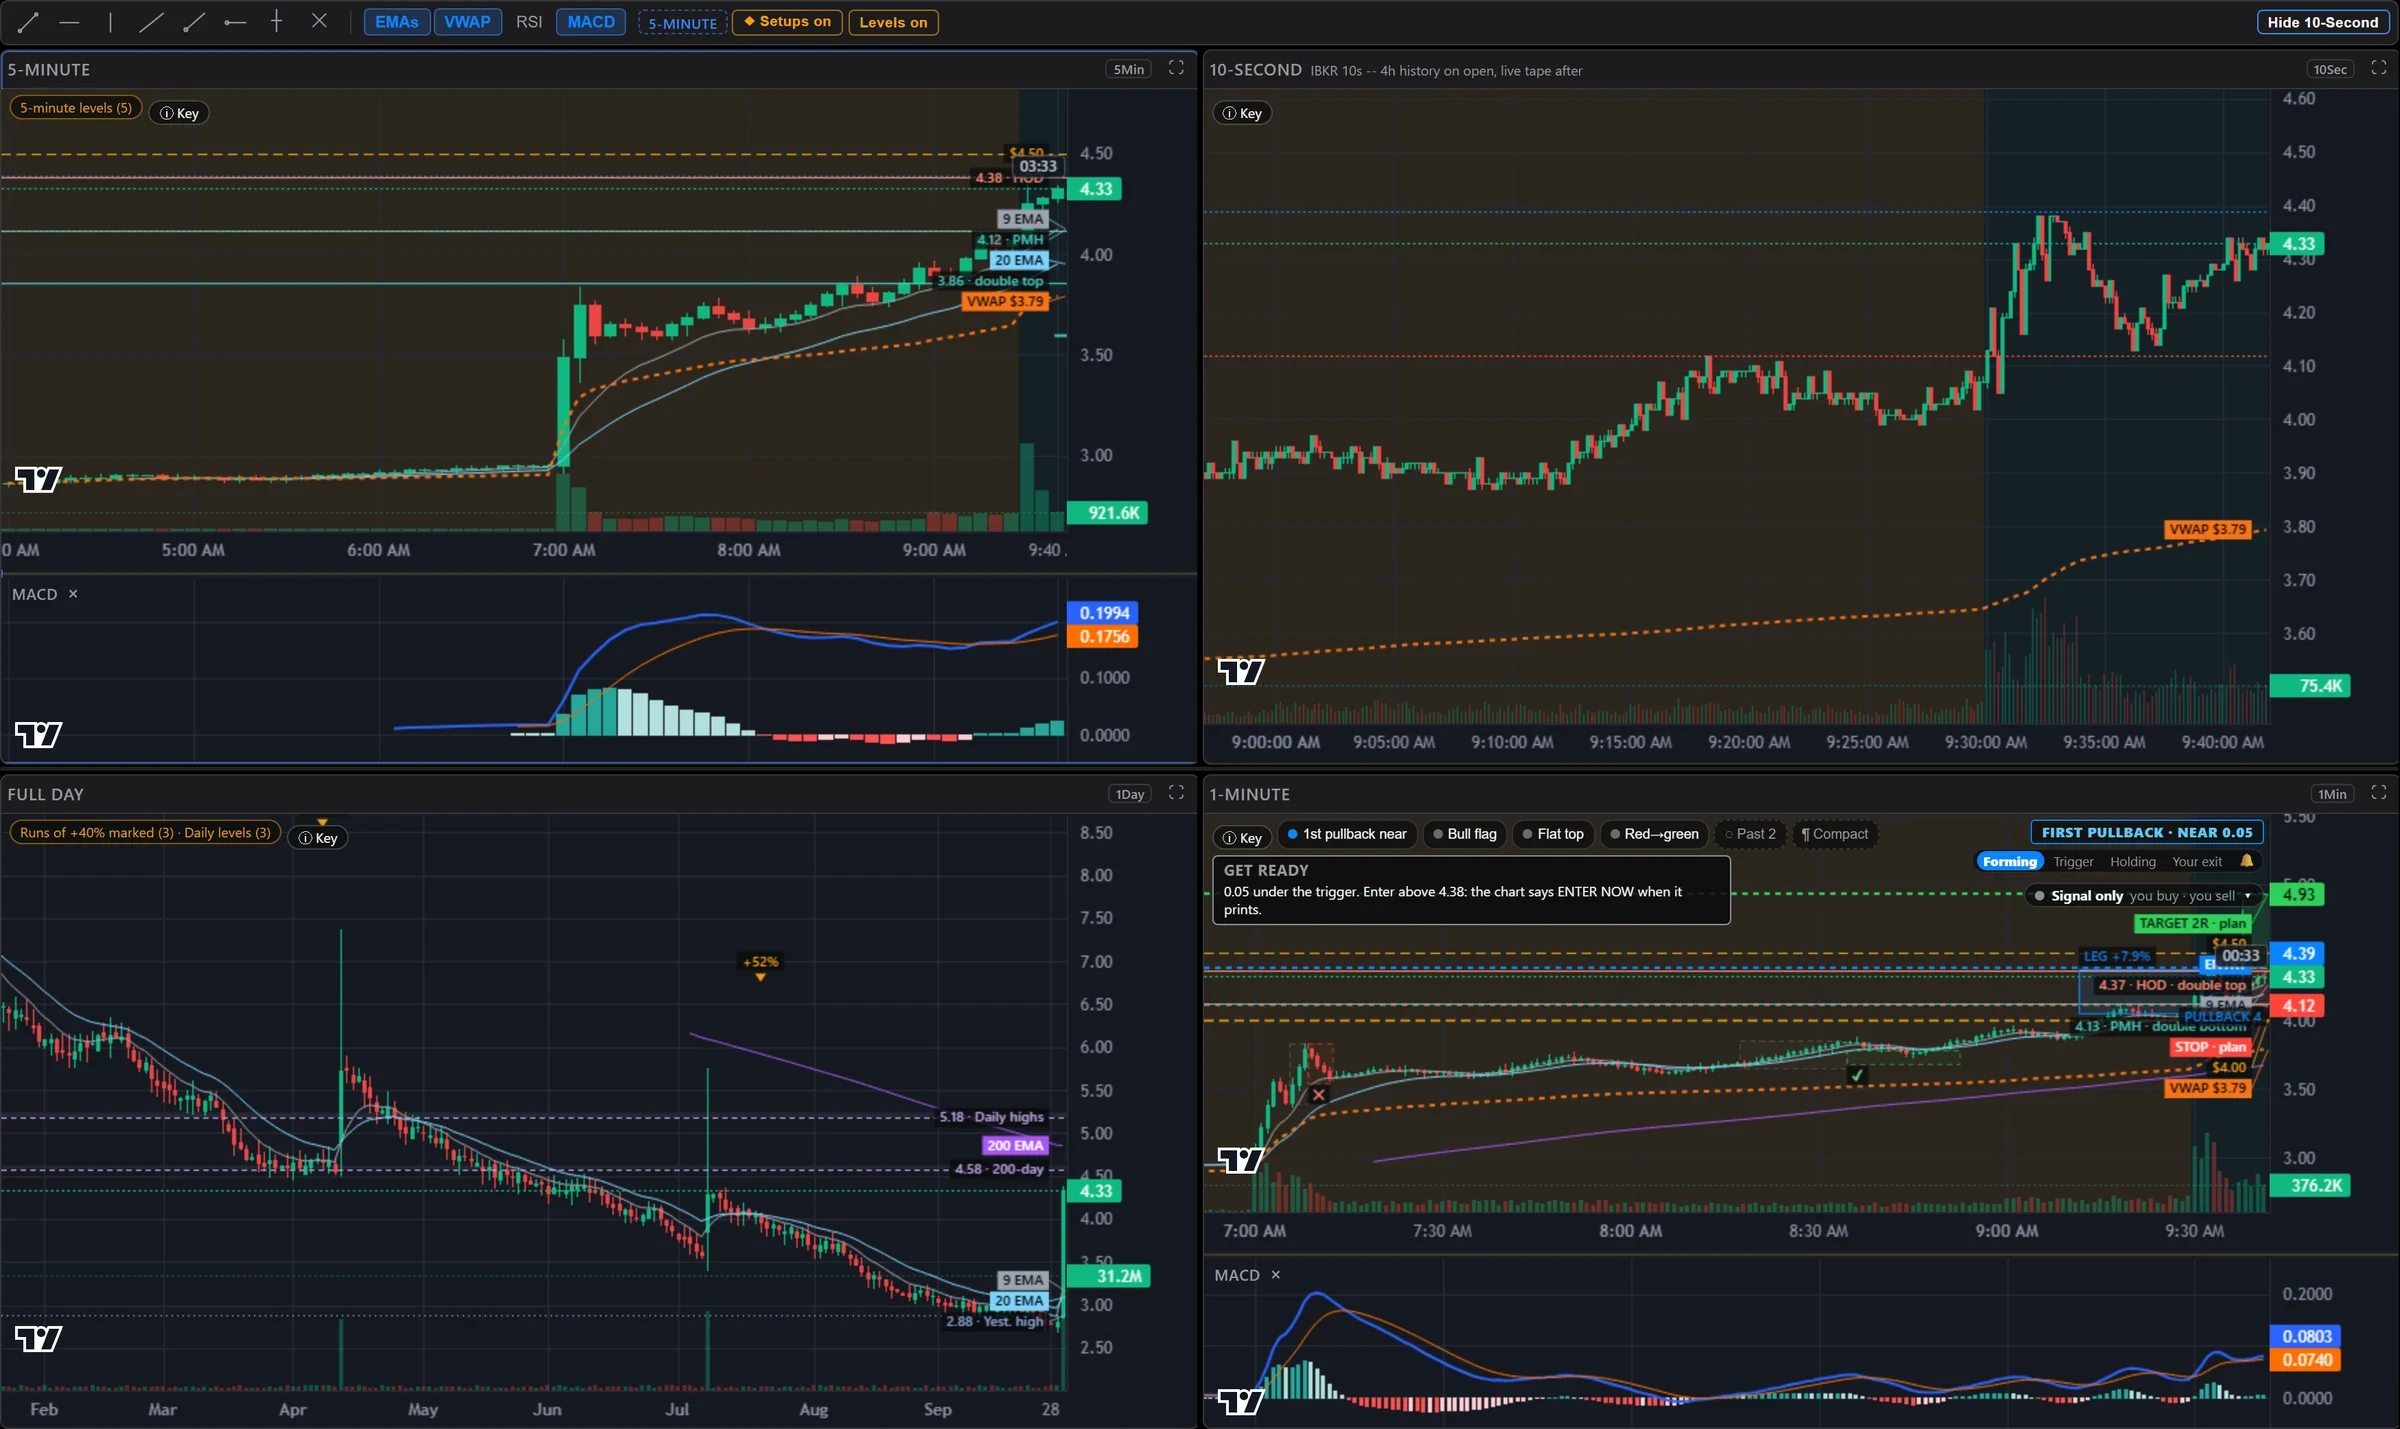Select the Flat top setup filter
Screen dimensions: 2400x1429
[x=1553, y=834]
